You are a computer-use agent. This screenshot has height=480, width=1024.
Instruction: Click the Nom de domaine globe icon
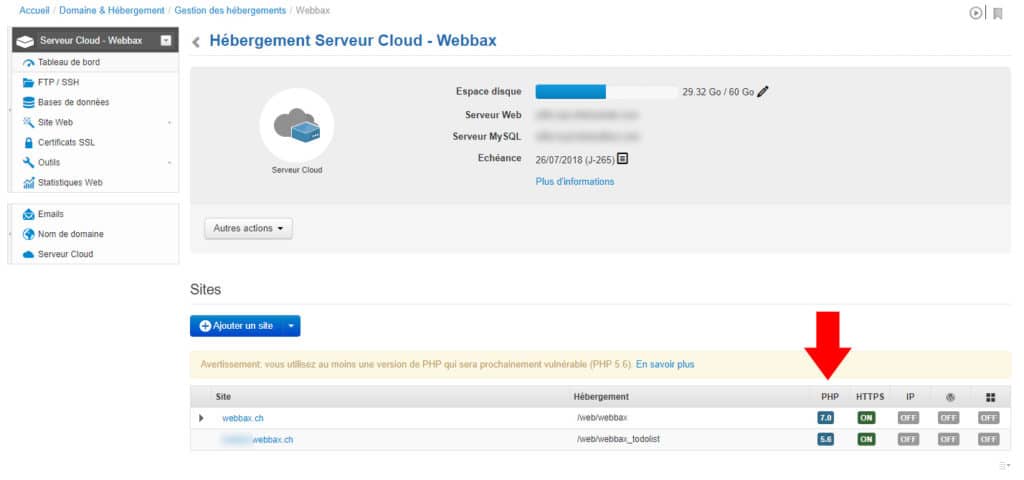click(28, 234)
